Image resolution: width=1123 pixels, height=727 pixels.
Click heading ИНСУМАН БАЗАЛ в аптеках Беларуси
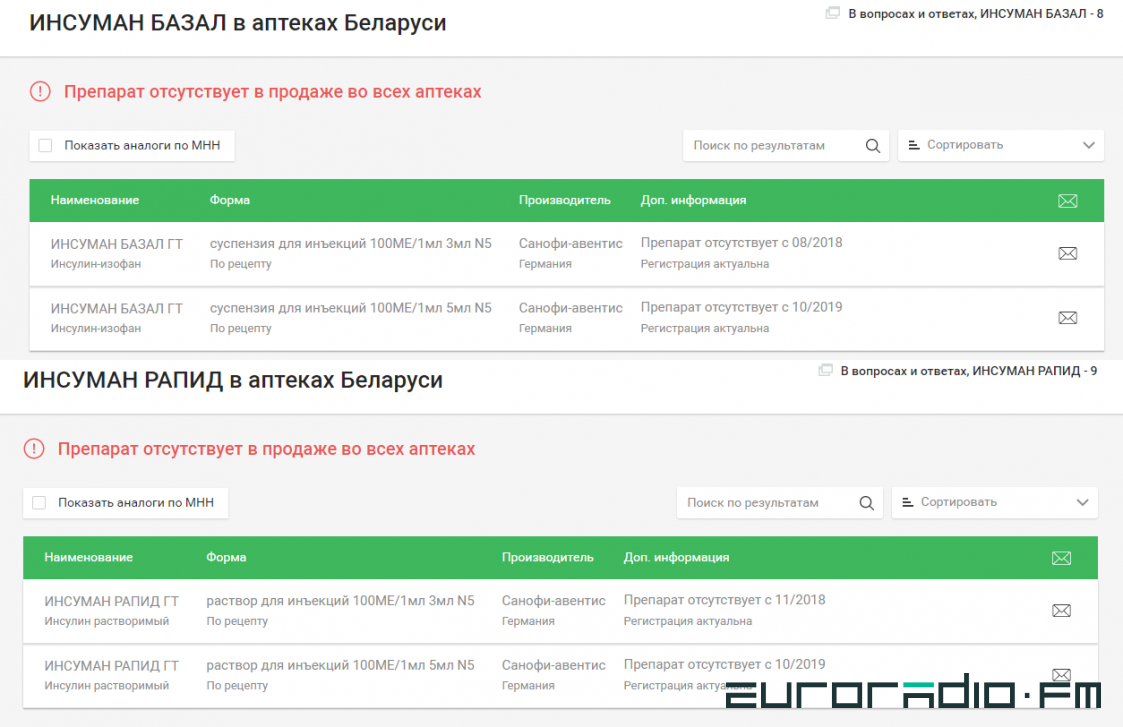238,23
